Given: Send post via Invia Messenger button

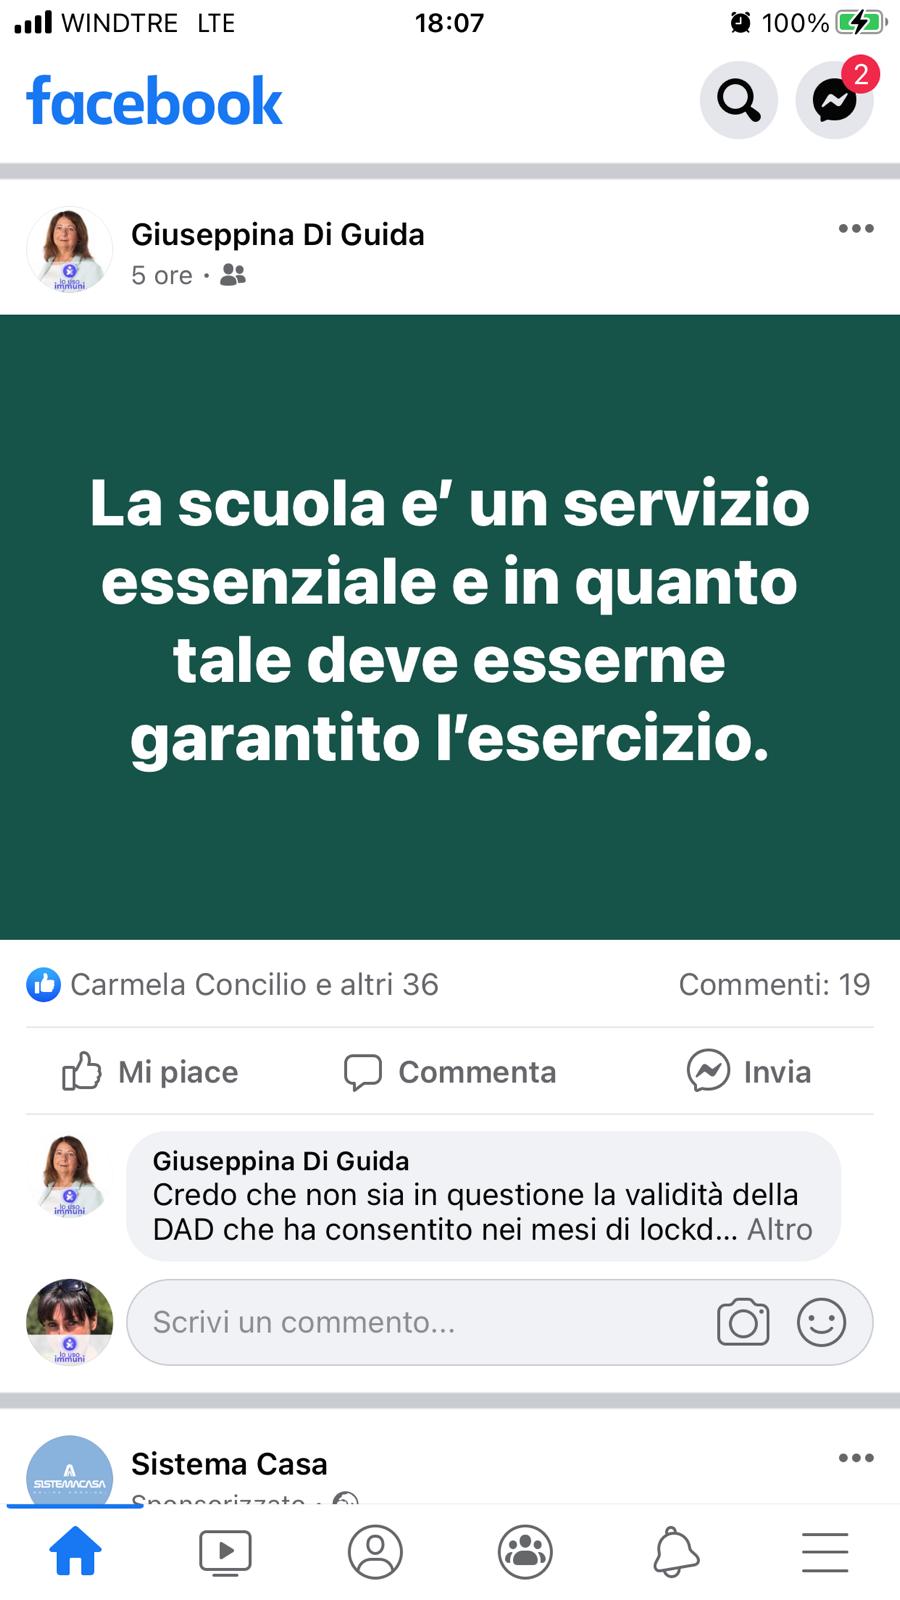Looking at the screenshot, I should 749,1071.
